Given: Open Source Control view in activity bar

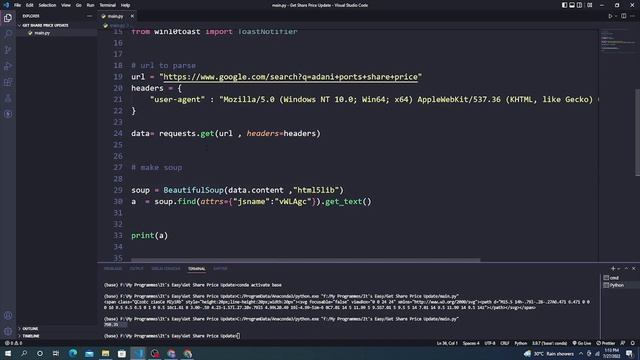Looking at the screenshot, I should click(x=8, y=50).
